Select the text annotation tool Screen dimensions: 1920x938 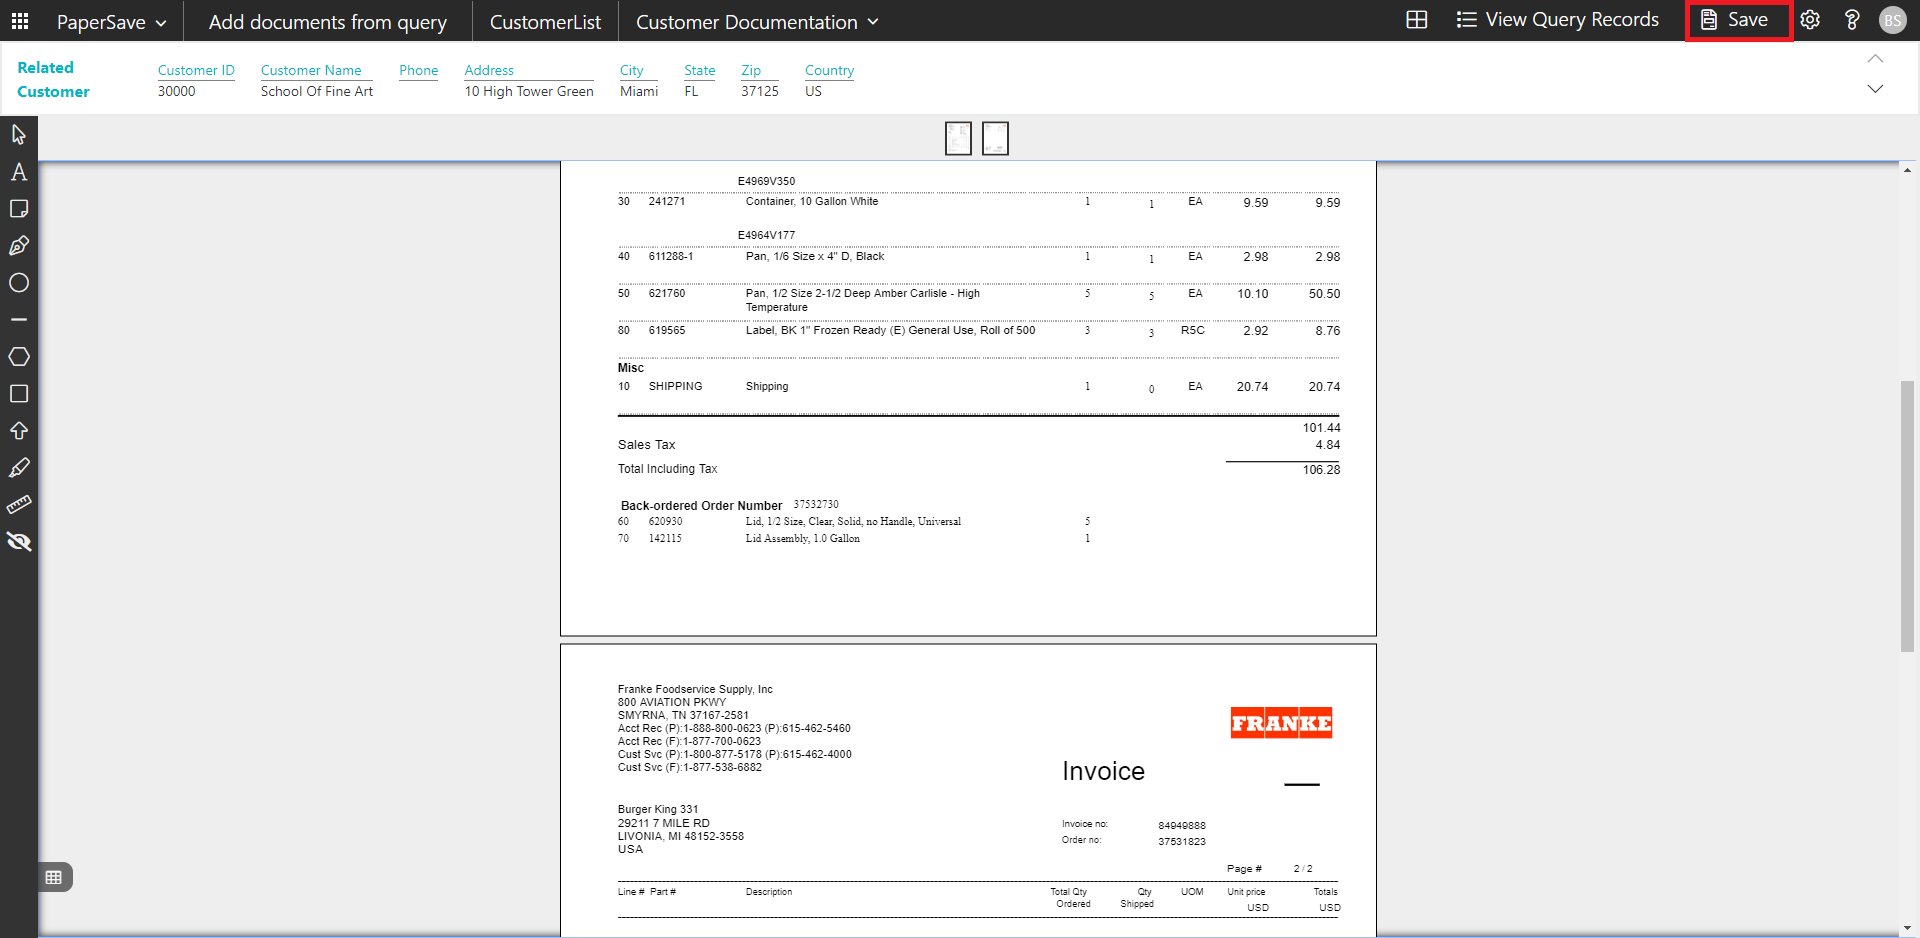tap(18, 172)
